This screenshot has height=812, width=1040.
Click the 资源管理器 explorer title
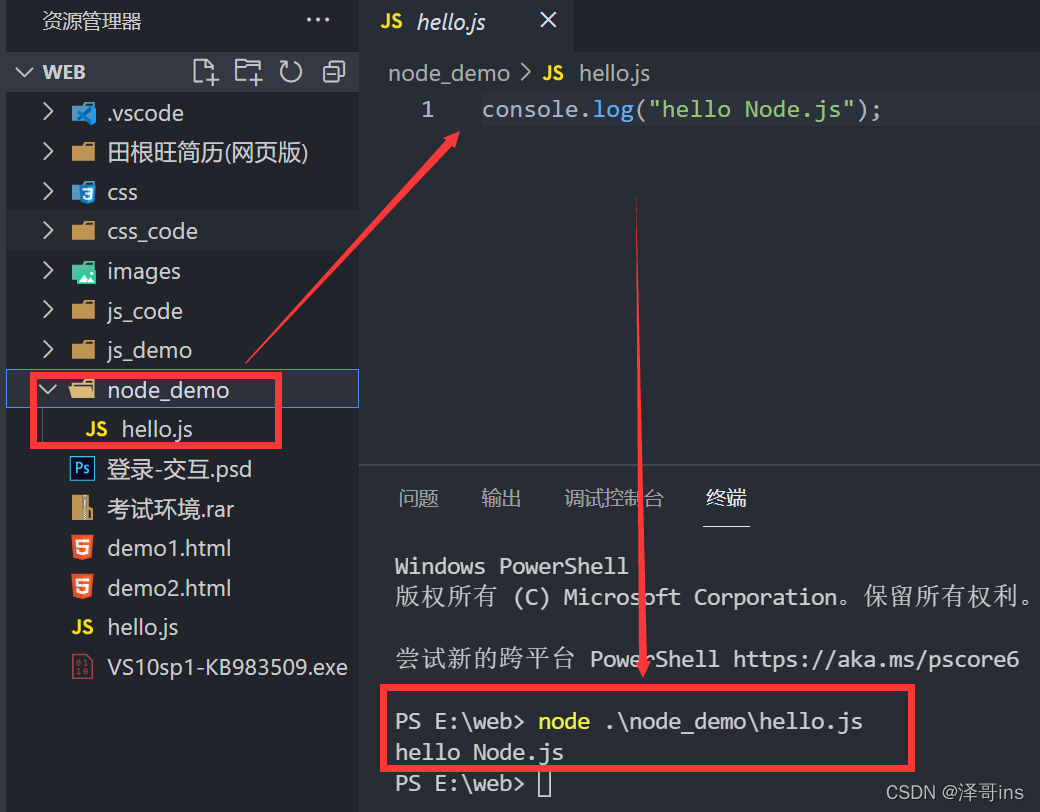pos(92,21)
